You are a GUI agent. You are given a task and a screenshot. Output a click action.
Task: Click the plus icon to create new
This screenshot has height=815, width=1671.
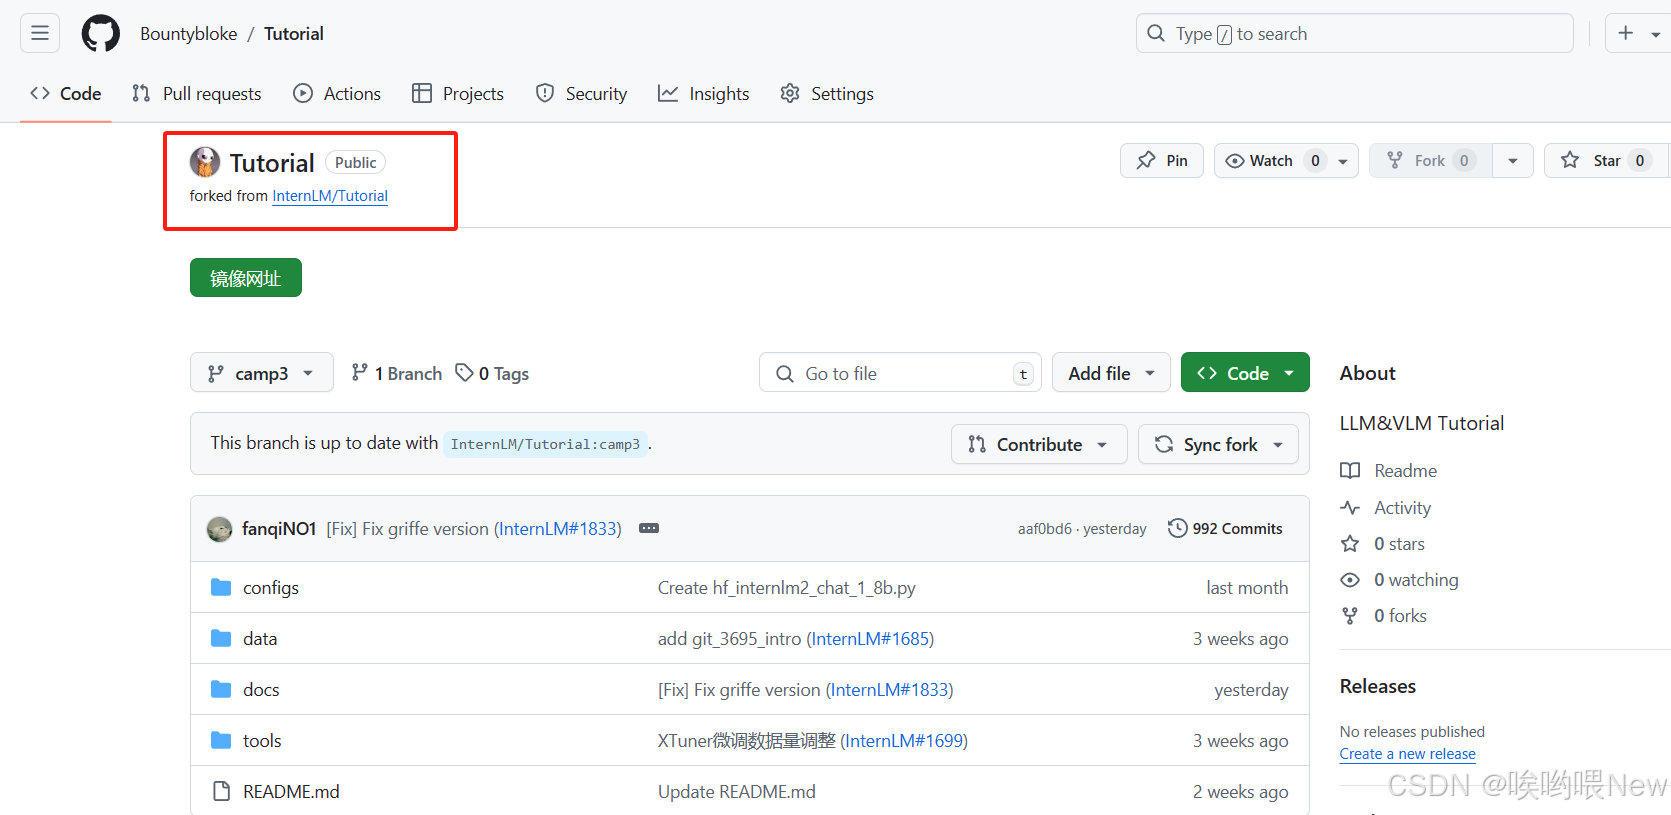1626,33
